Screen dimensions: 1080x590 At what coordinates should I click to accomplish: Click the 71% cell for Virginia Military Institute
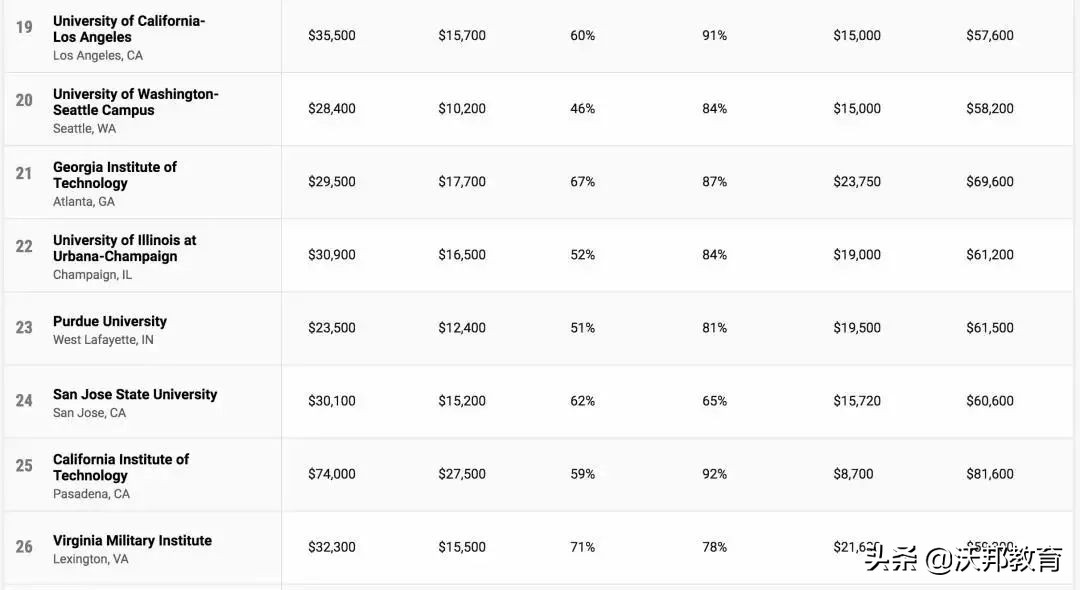(x=582, y=547)
